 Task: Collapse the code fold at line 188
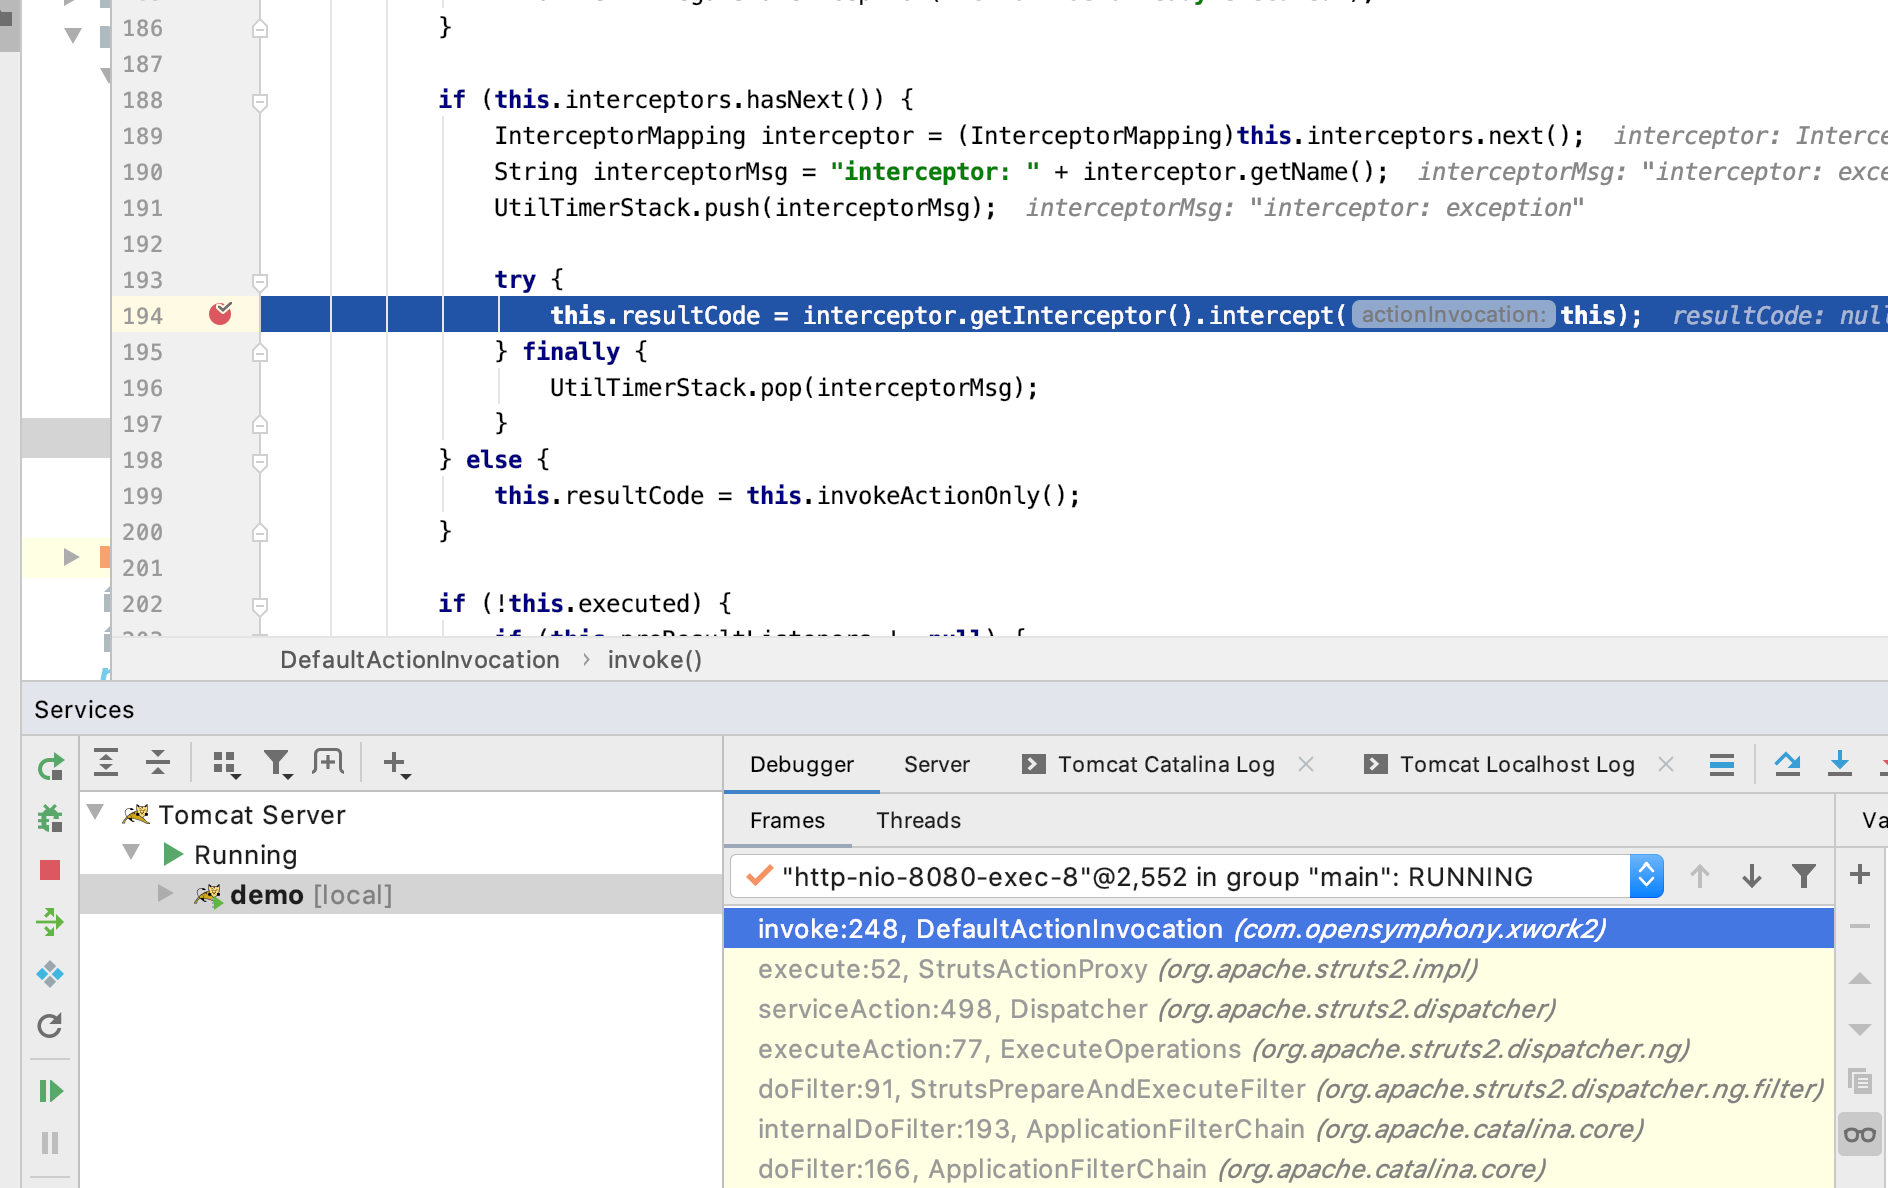[260, 101]
